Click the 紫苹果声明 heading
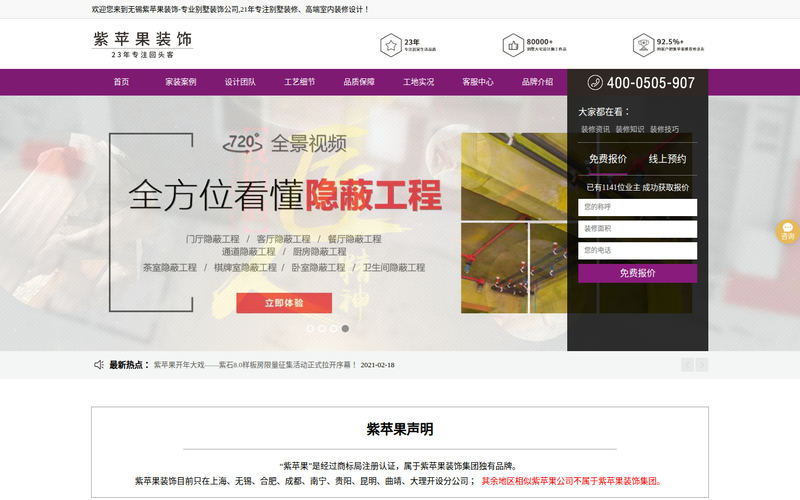 click(400, 429)
